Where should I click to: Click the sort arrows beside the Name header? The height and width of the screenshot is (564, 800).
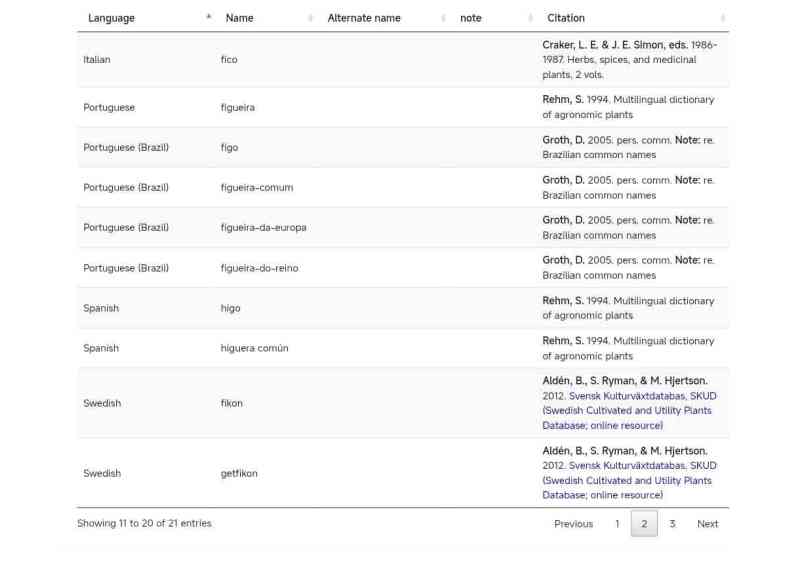pos(311,18)
